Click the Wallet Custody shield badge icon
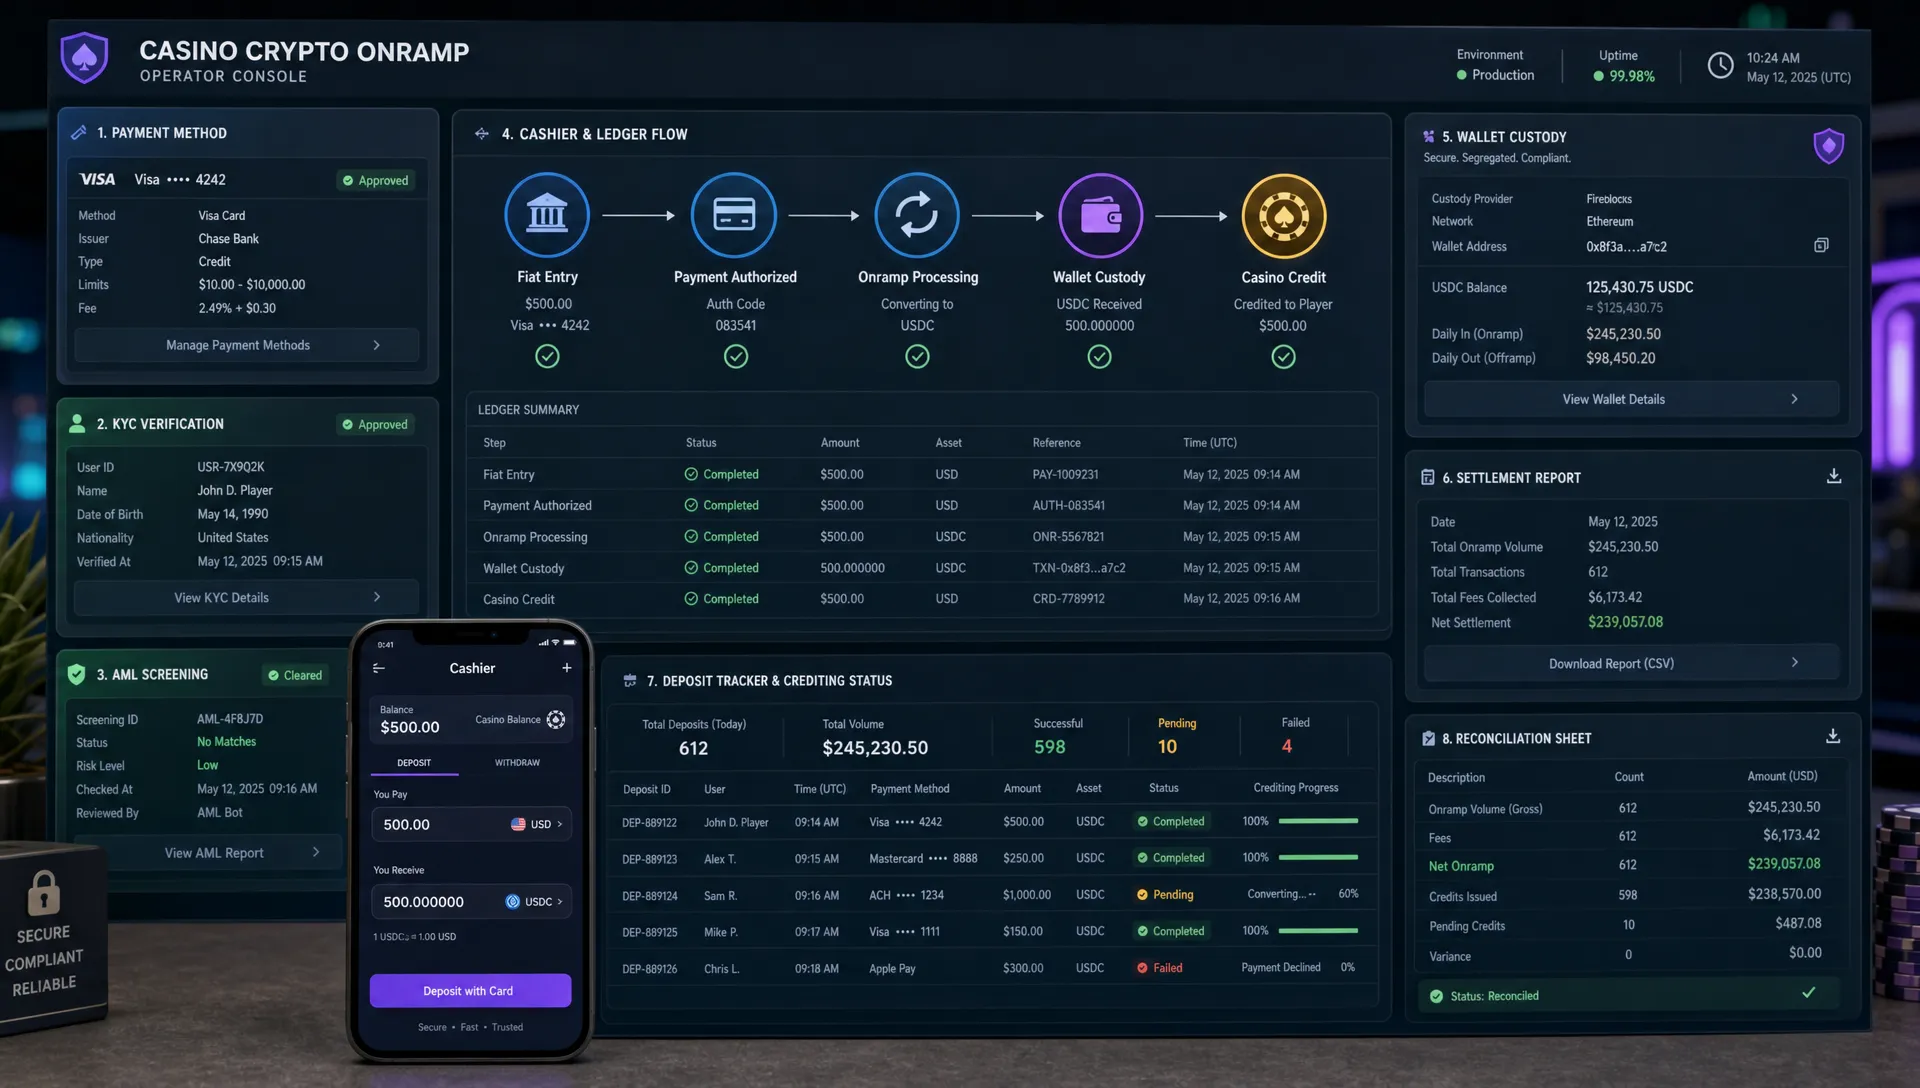The height and width of the screenshot is (1088, 1920). pyautogui.click(x=1828, y=147)
